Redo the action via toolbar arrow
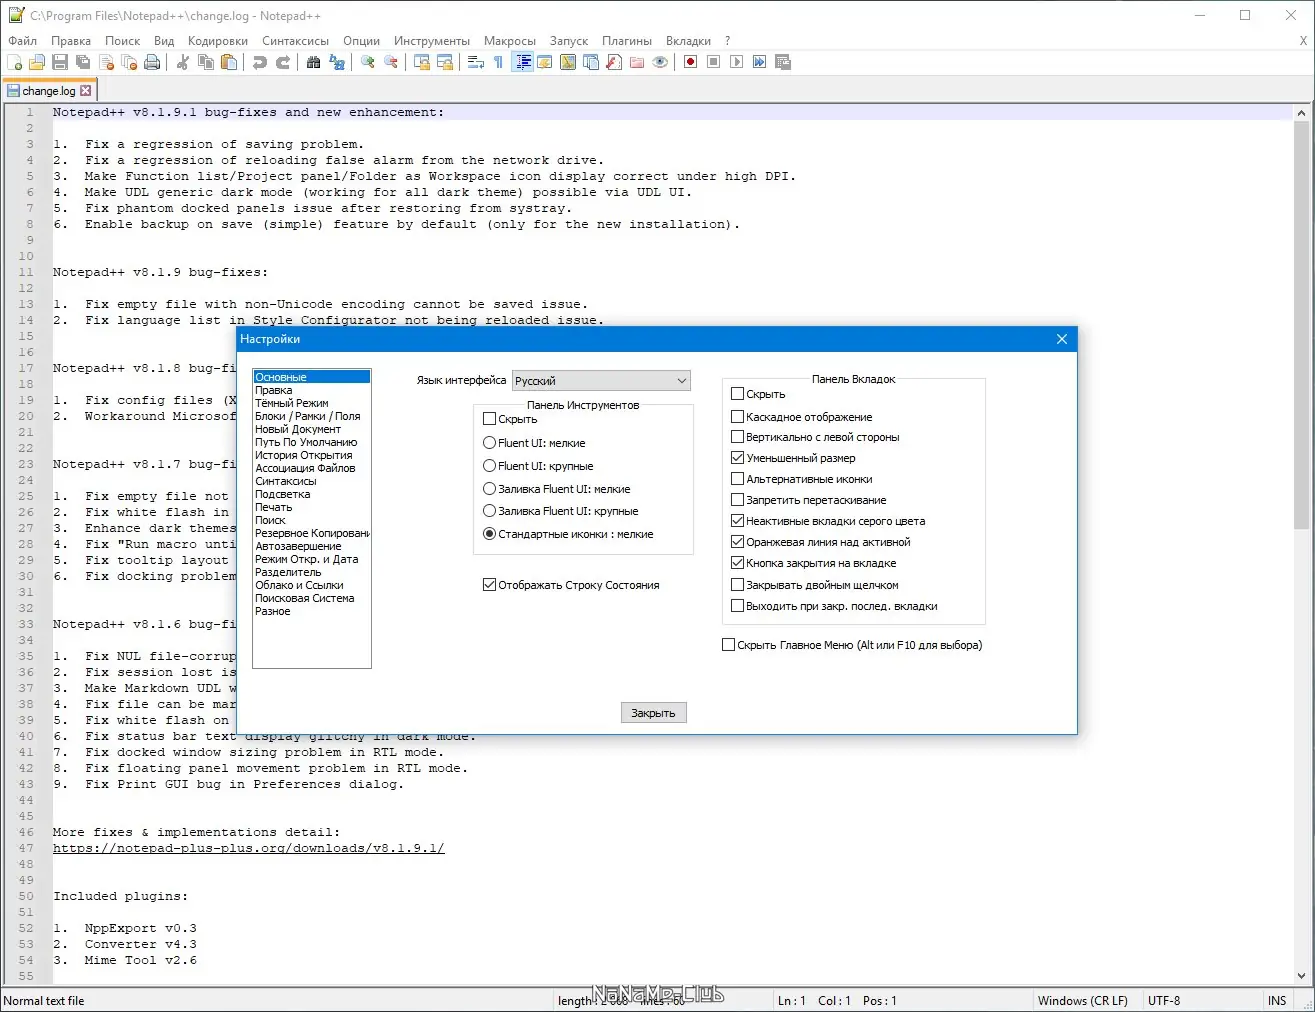Screen dimensions: 1315x1012 coord(283,62)
